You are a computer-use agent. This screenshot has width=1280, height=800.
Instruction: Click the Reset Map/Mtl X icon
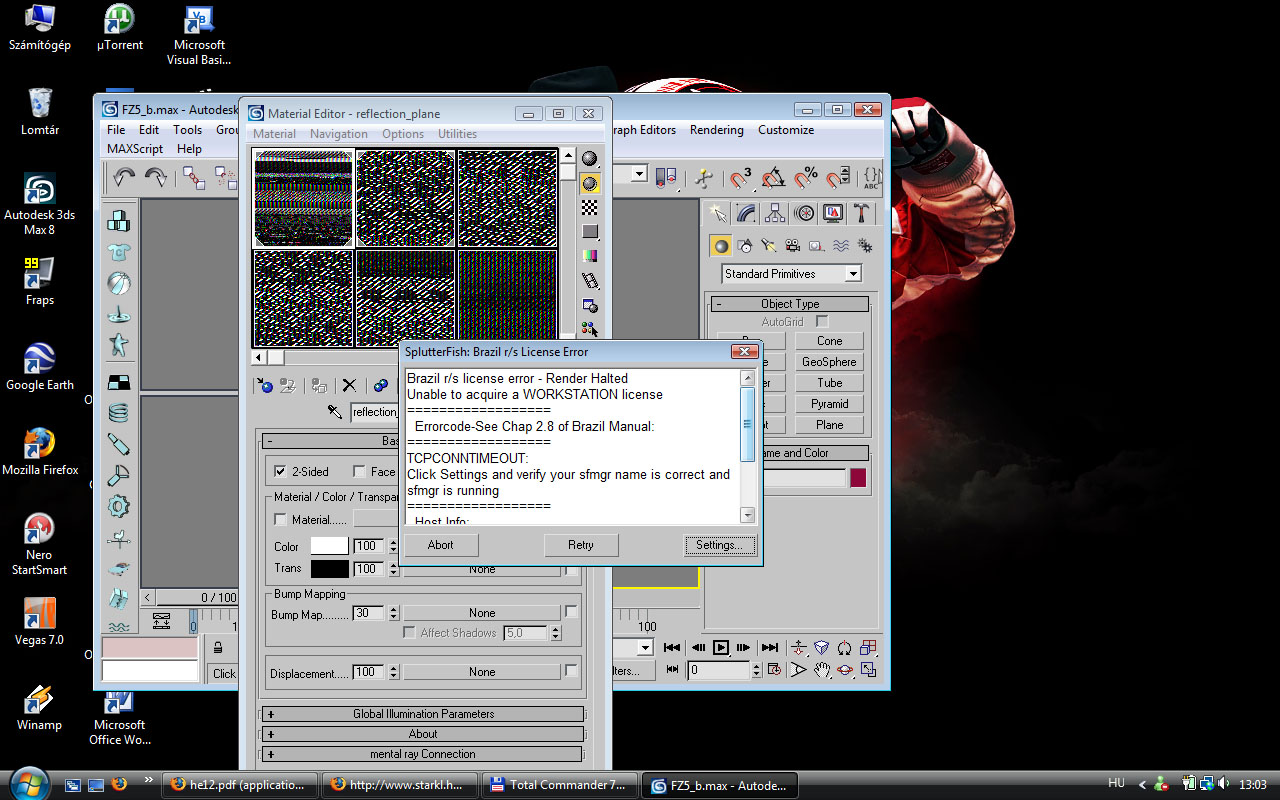click(x=349, y=385)
